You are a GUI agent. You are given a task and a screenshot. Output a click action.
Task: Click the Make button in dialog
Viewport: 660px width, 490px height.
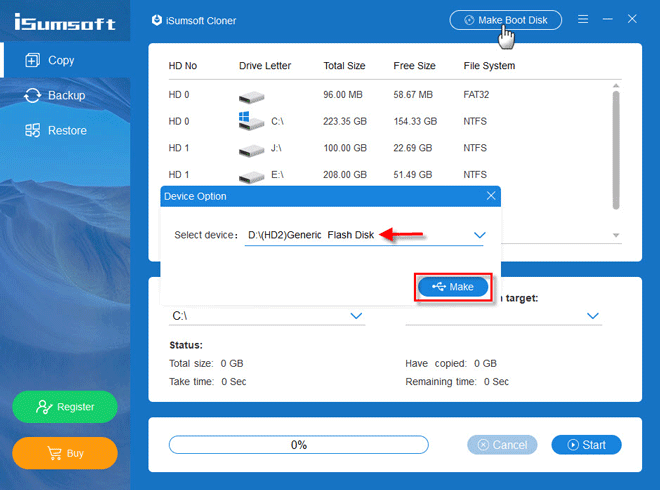pos(453,287)
